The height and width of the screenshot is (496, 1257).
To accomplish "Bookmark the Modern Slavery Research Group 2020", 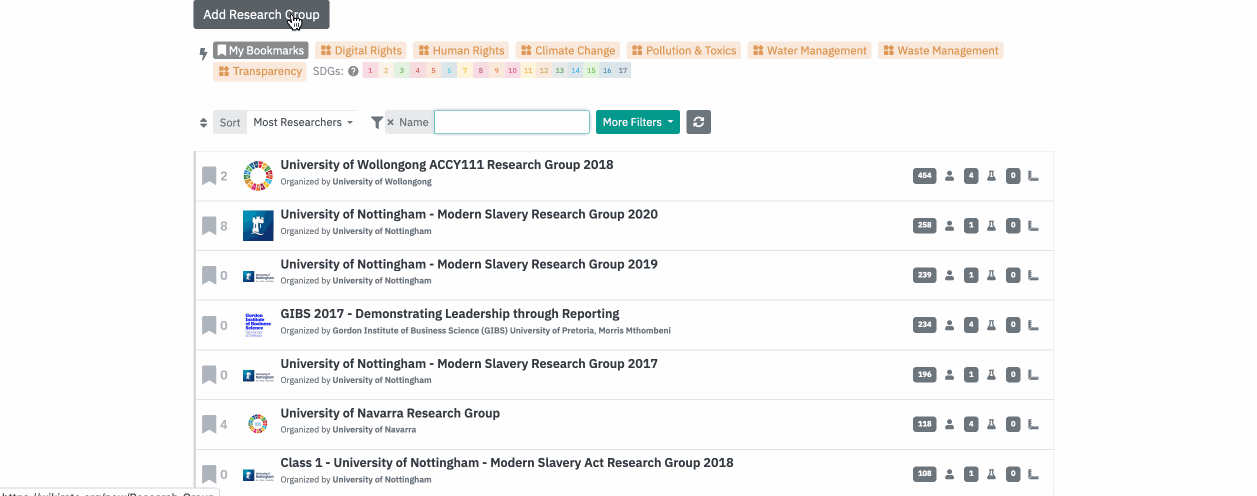I will pos(209,226).
